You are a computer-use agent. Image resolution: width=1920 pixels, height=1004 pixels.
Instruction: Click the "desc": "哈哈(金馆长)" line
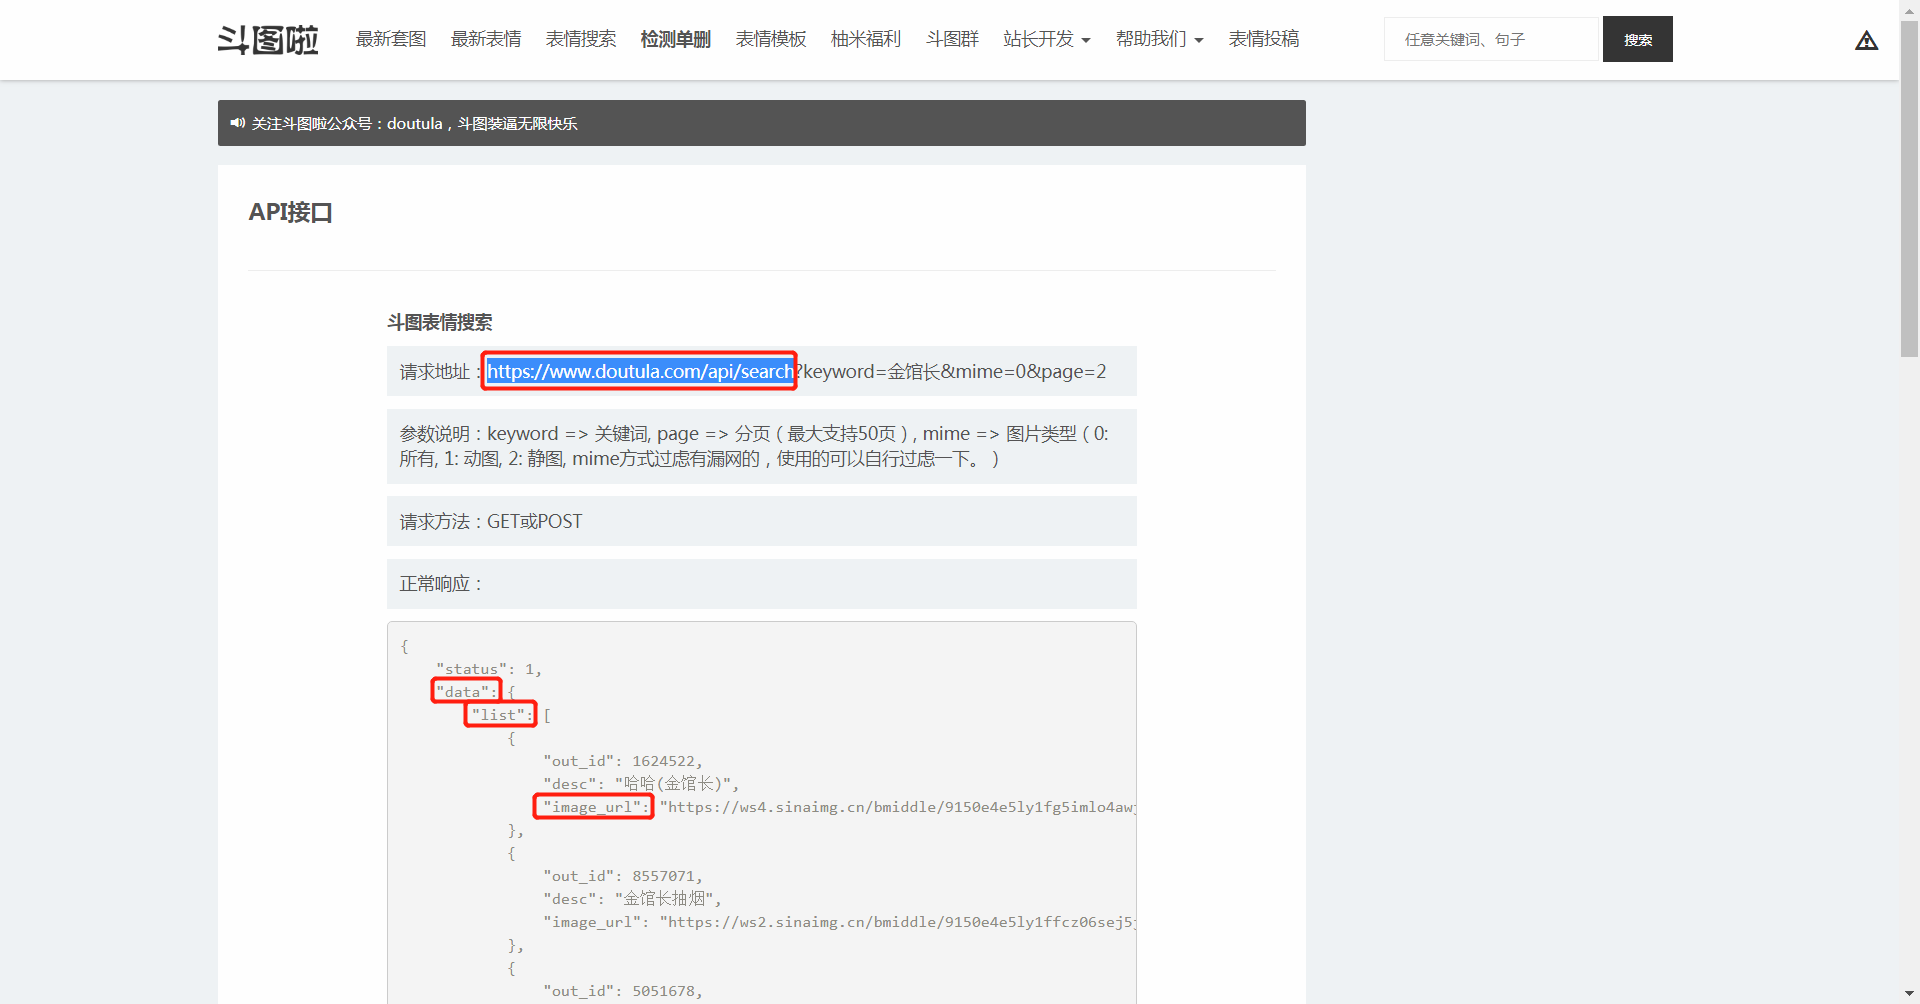pos(641,784)
